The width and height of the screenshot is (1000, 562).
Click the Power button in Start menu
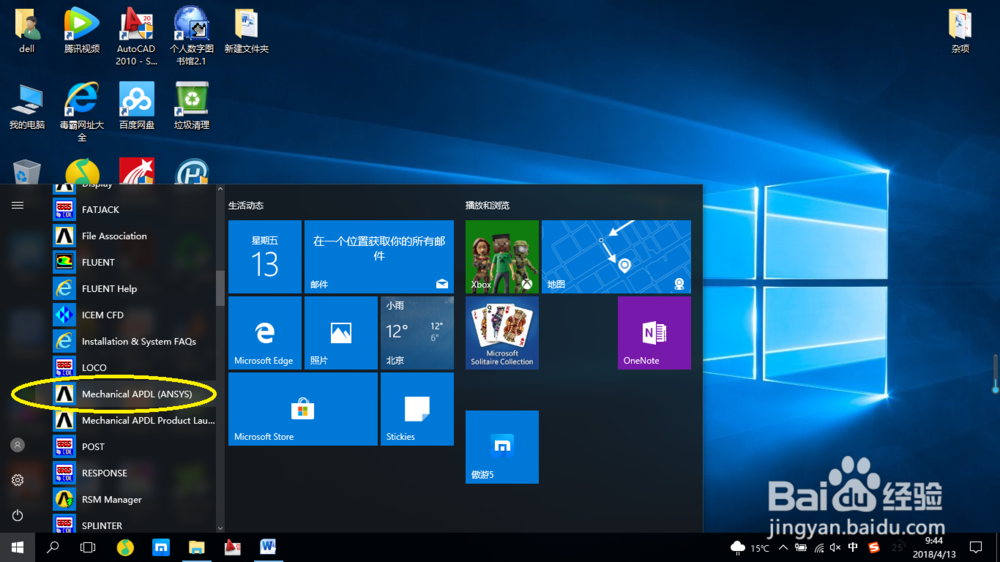17,515
